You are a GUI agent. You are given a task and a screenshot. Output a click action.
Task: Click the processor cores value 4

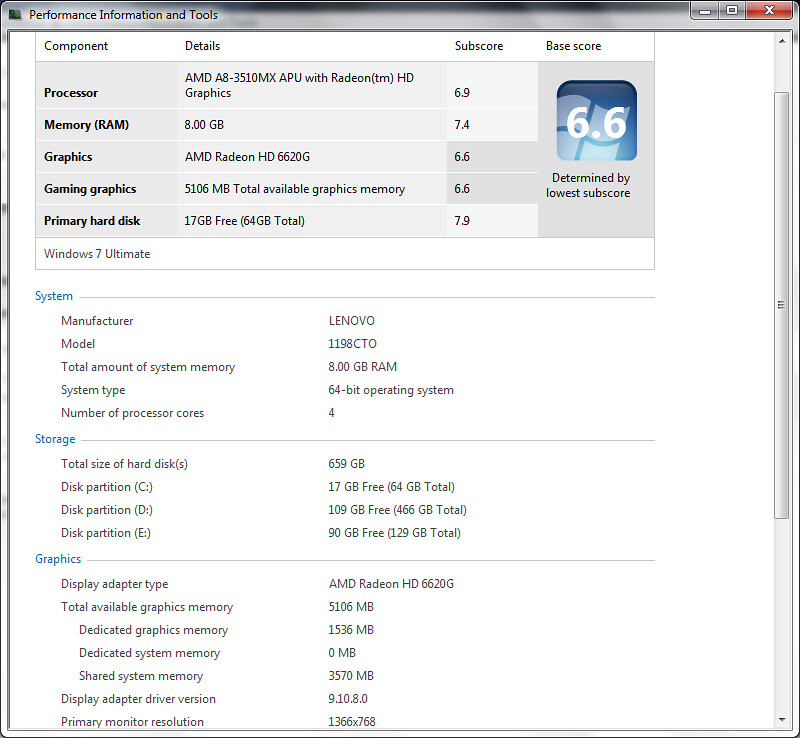click(x=332, y=413)
